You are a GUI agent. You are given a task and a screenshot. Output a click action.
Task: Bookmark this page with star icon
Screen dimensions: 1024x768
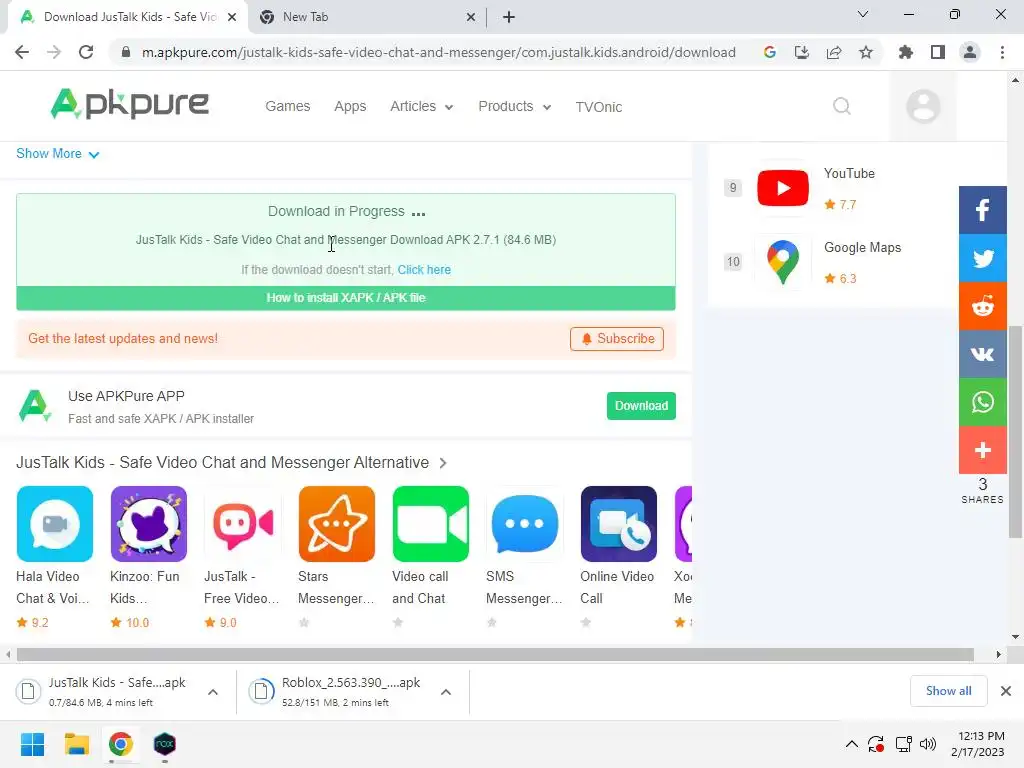(x=866, y=52)
